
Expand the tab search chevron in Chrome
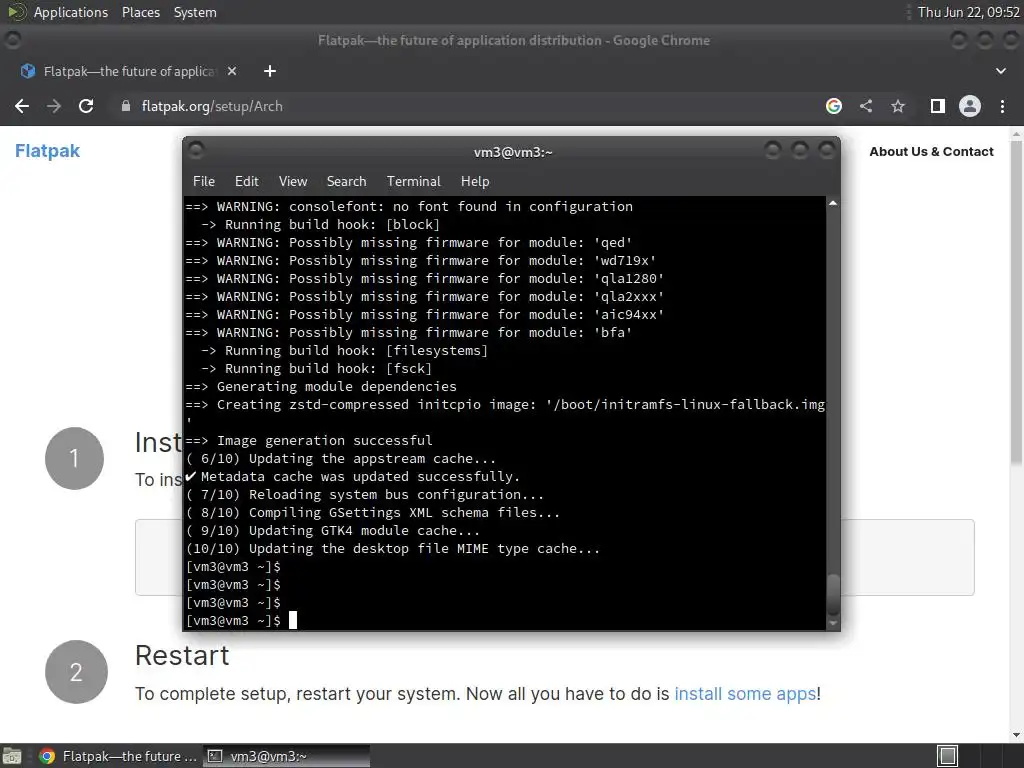coord(1000,71)
